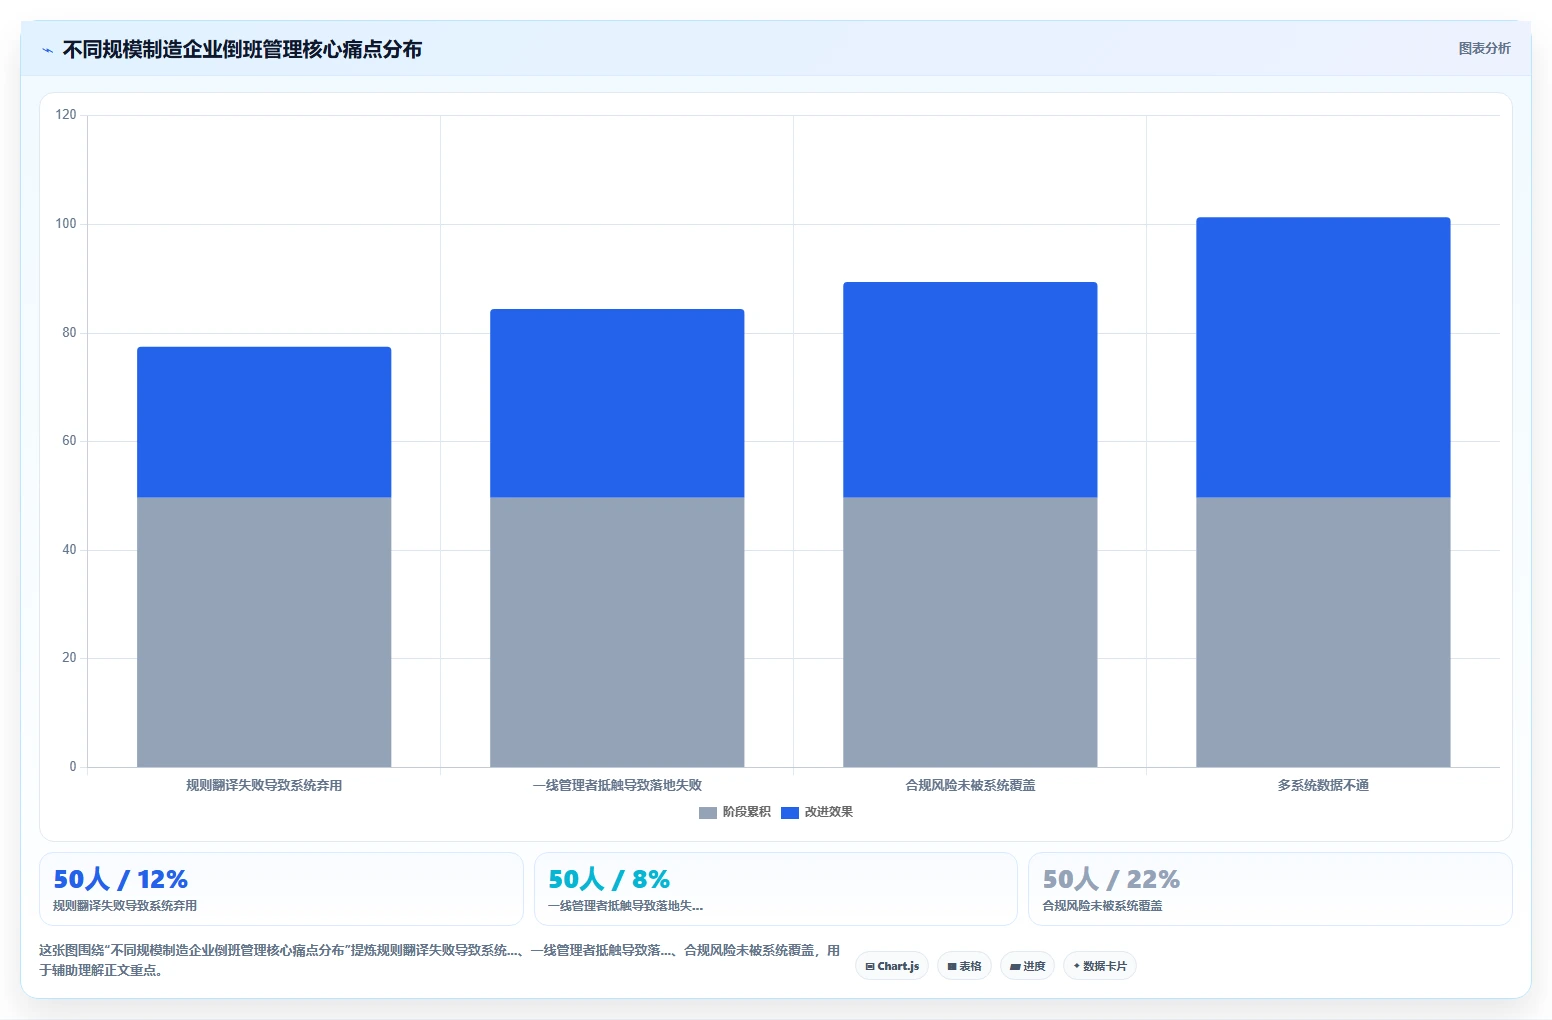This screenshot has height=1020, width=1552.
Task: Click the 图表分析 label in the header
Action: (x=1484, y=48)
